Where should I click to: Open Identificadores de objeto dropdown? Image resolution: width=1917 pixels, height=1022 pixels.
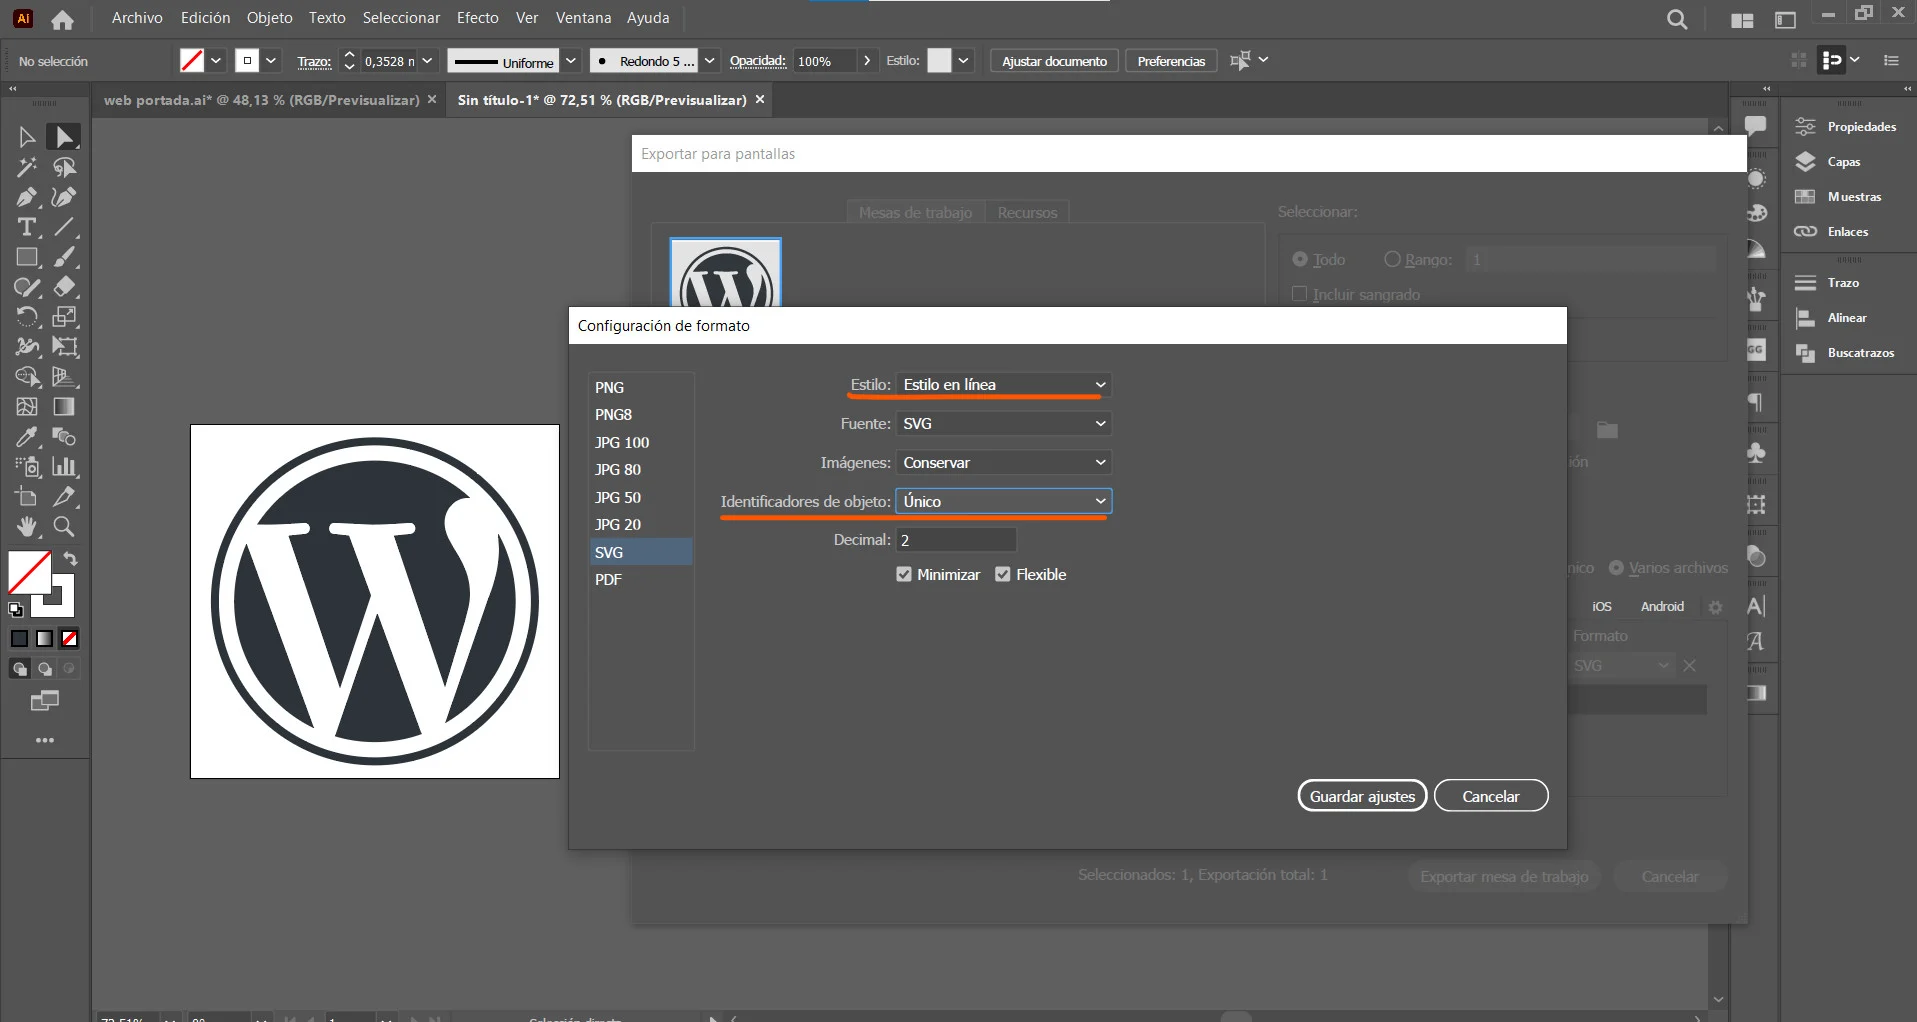pos(1004,501)
